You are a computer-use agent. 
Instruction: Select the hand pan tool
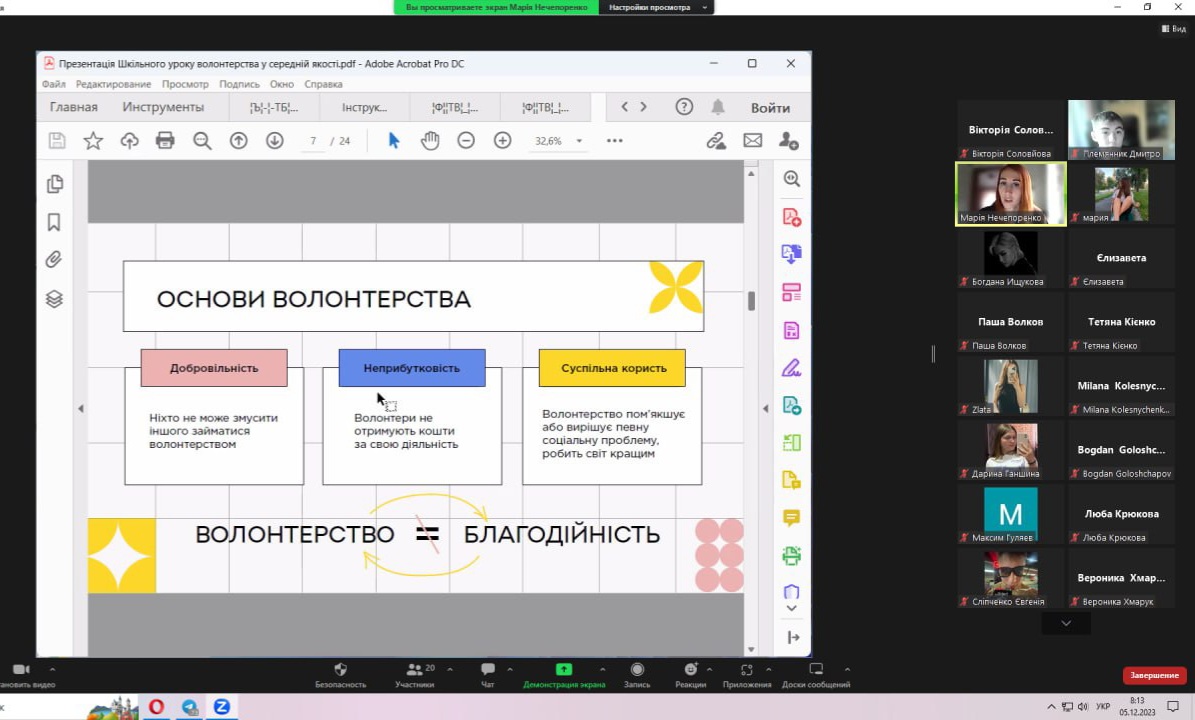click(430, 141)
